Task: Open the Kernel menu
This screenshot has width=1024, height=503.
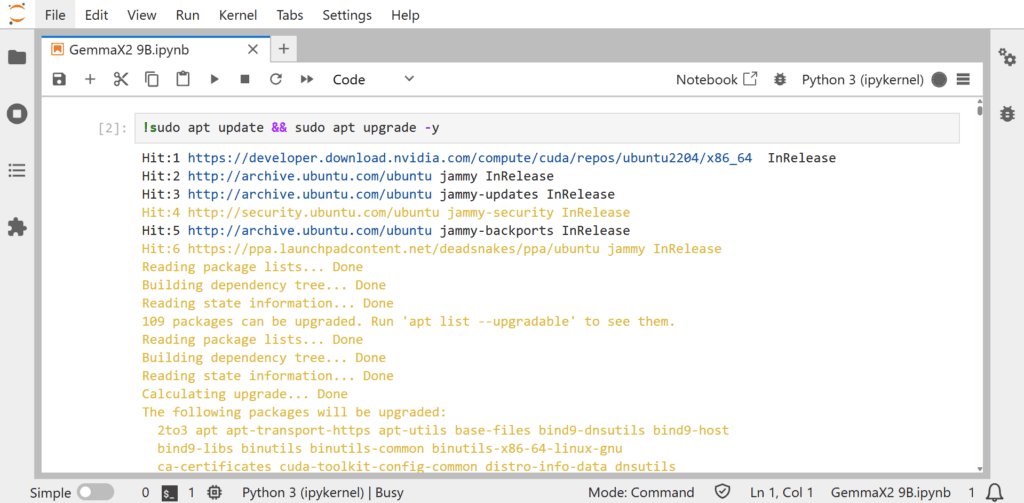Action: pos(238,15)
